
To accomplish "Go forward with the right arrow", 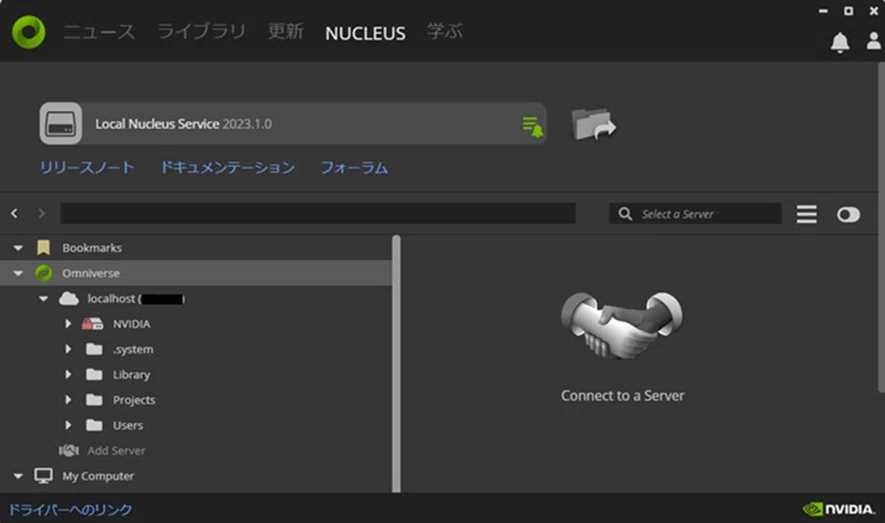I will [41, 213].
